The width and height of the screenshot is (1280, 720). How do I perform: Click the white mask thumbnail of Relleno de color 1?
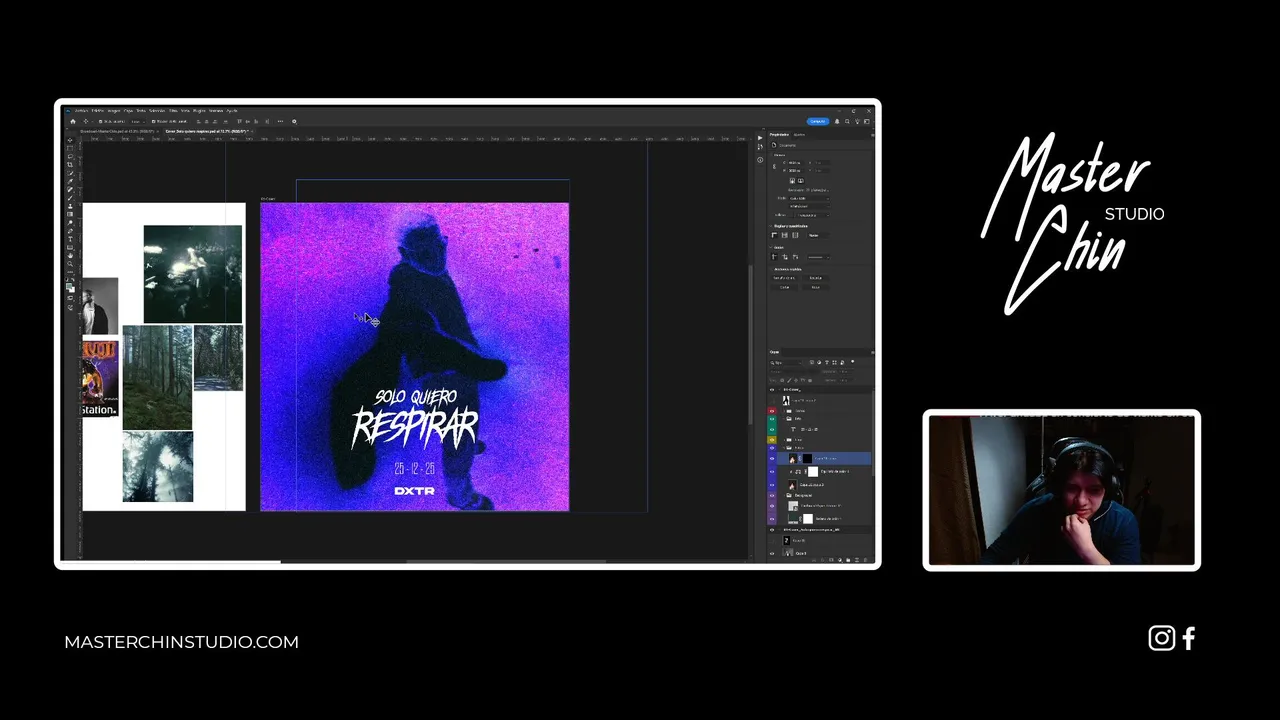pos(808,518)
